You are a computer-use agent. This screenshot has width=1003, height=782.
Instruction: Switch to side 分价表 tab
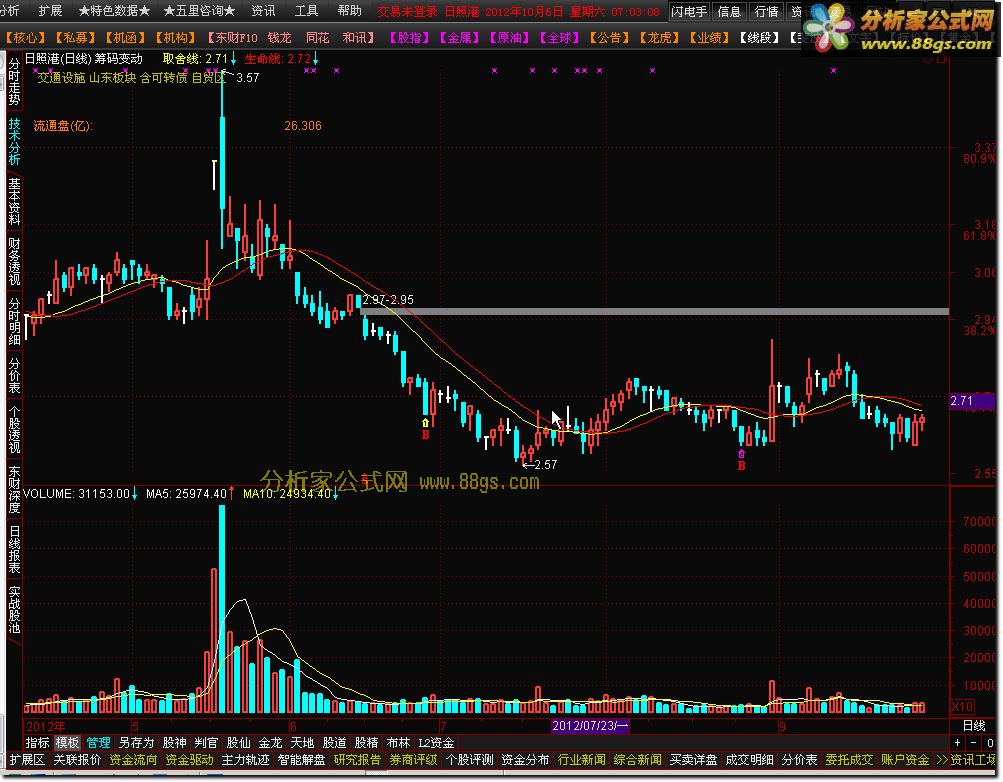(14, 375)
